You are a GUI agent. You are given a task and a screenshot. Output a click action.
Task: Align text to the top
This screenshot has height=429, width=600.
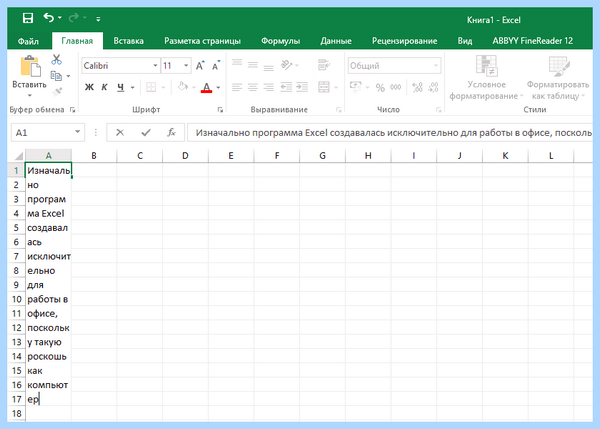pyautogui.click(x=237, y=64)
